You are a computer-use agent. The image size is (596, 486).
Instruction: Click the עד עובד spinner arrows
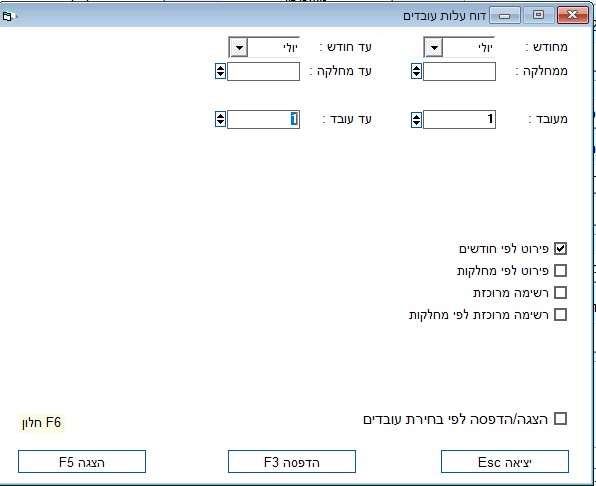pyautogui.click(x=220, y=119)
